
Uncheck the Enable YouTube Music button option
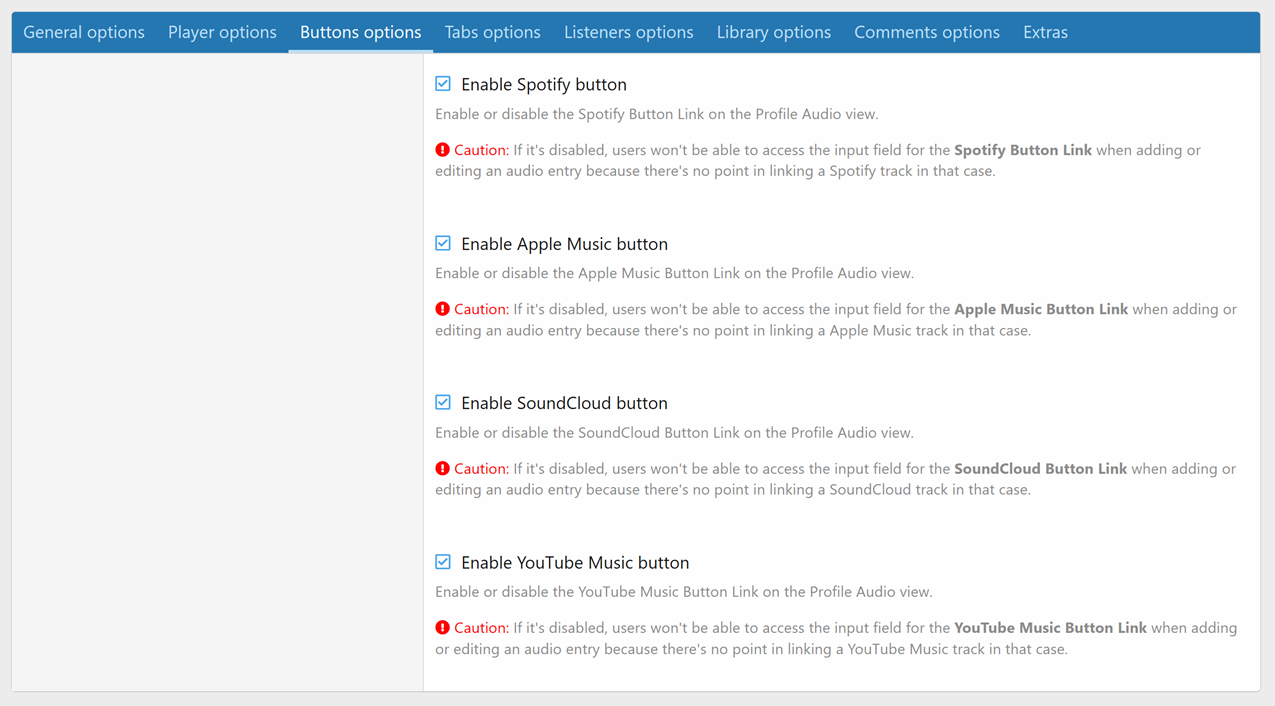pyautogui.click(x=442, y=562)
